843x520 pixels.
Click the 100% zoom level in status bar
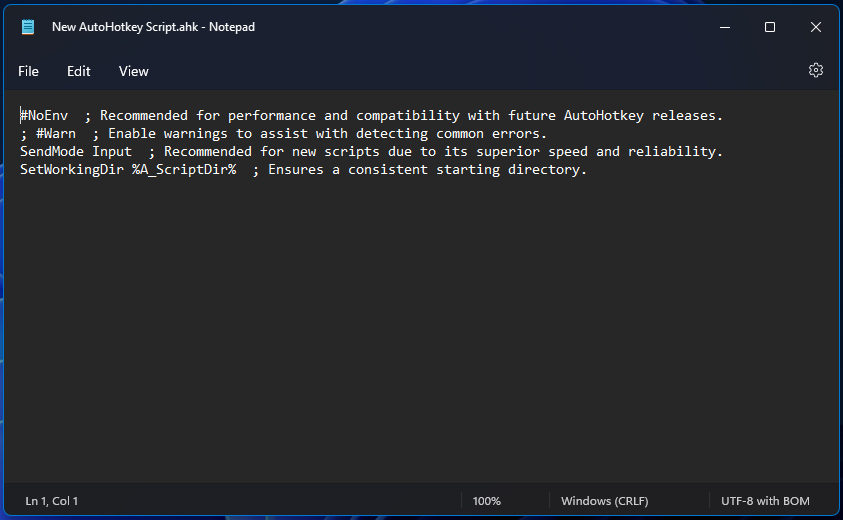click(x=487, y=501)
